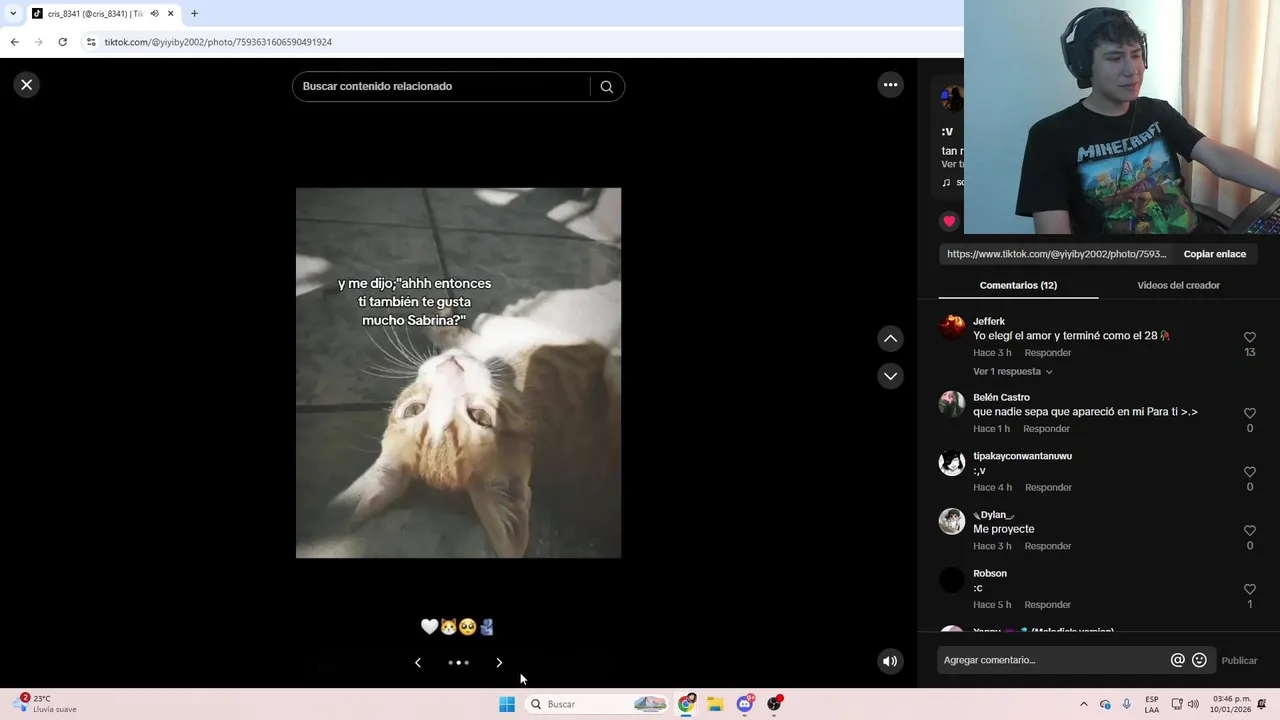
Task: Reply to tipakayconwantanuwu's comment
Action: [x=1048, y=488]
